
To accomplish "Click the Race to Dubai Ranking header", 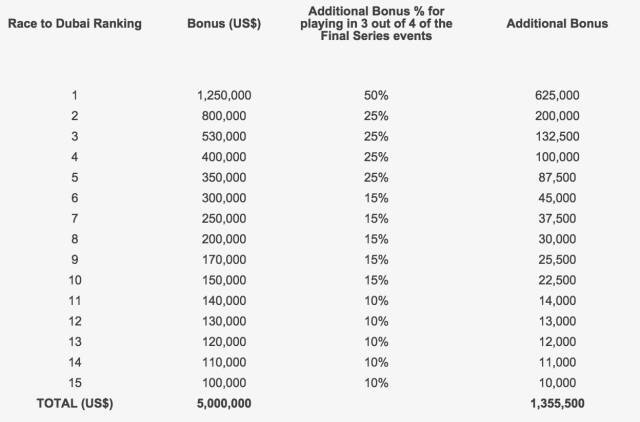I will coord(75,24).
